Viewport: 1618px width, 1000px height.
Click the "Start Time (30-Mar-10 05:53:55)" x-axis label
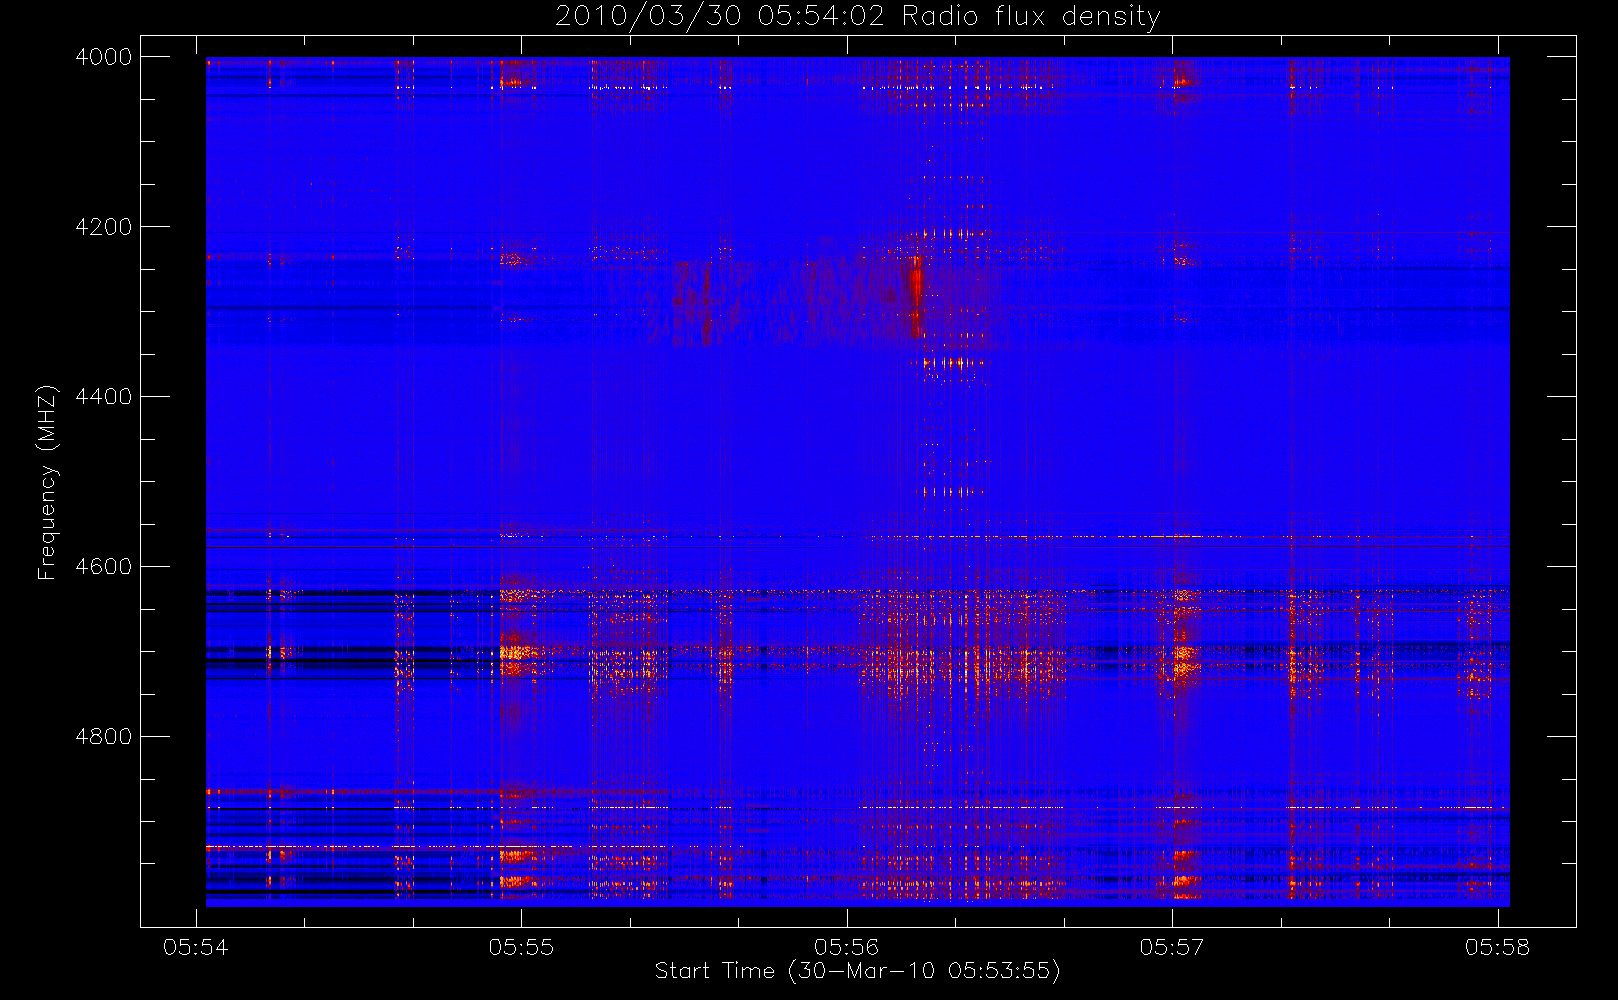pos(857,971)
